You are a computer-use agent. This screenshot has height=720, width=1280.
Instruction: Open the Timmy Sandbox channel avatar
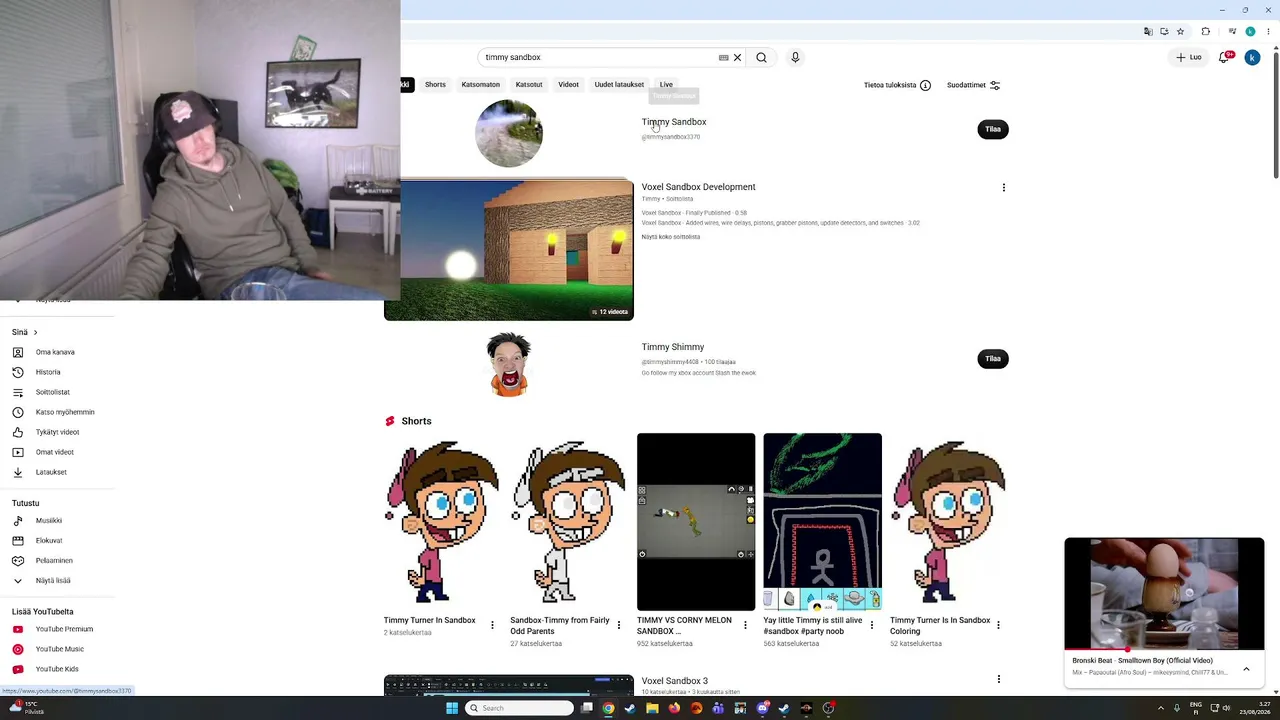(x=509, y=133)
